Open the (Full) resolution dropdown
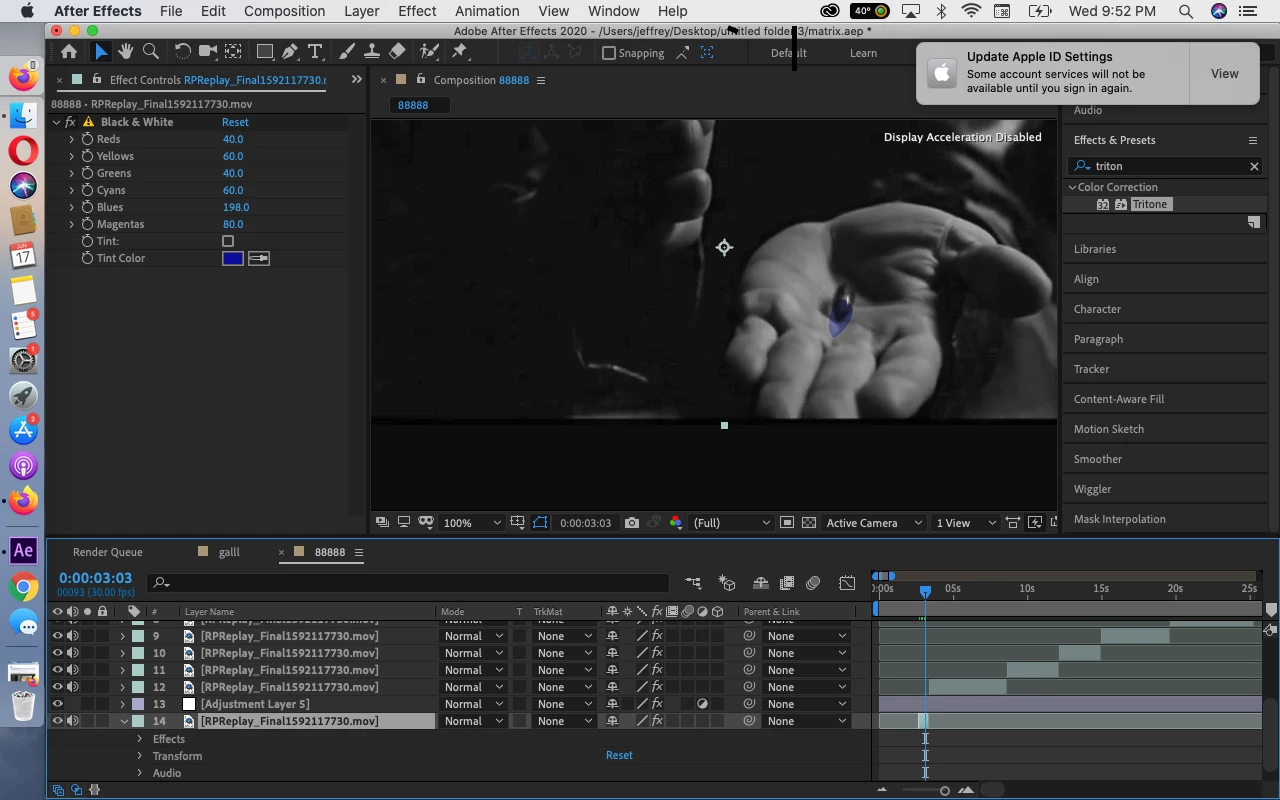 point(732,523)
